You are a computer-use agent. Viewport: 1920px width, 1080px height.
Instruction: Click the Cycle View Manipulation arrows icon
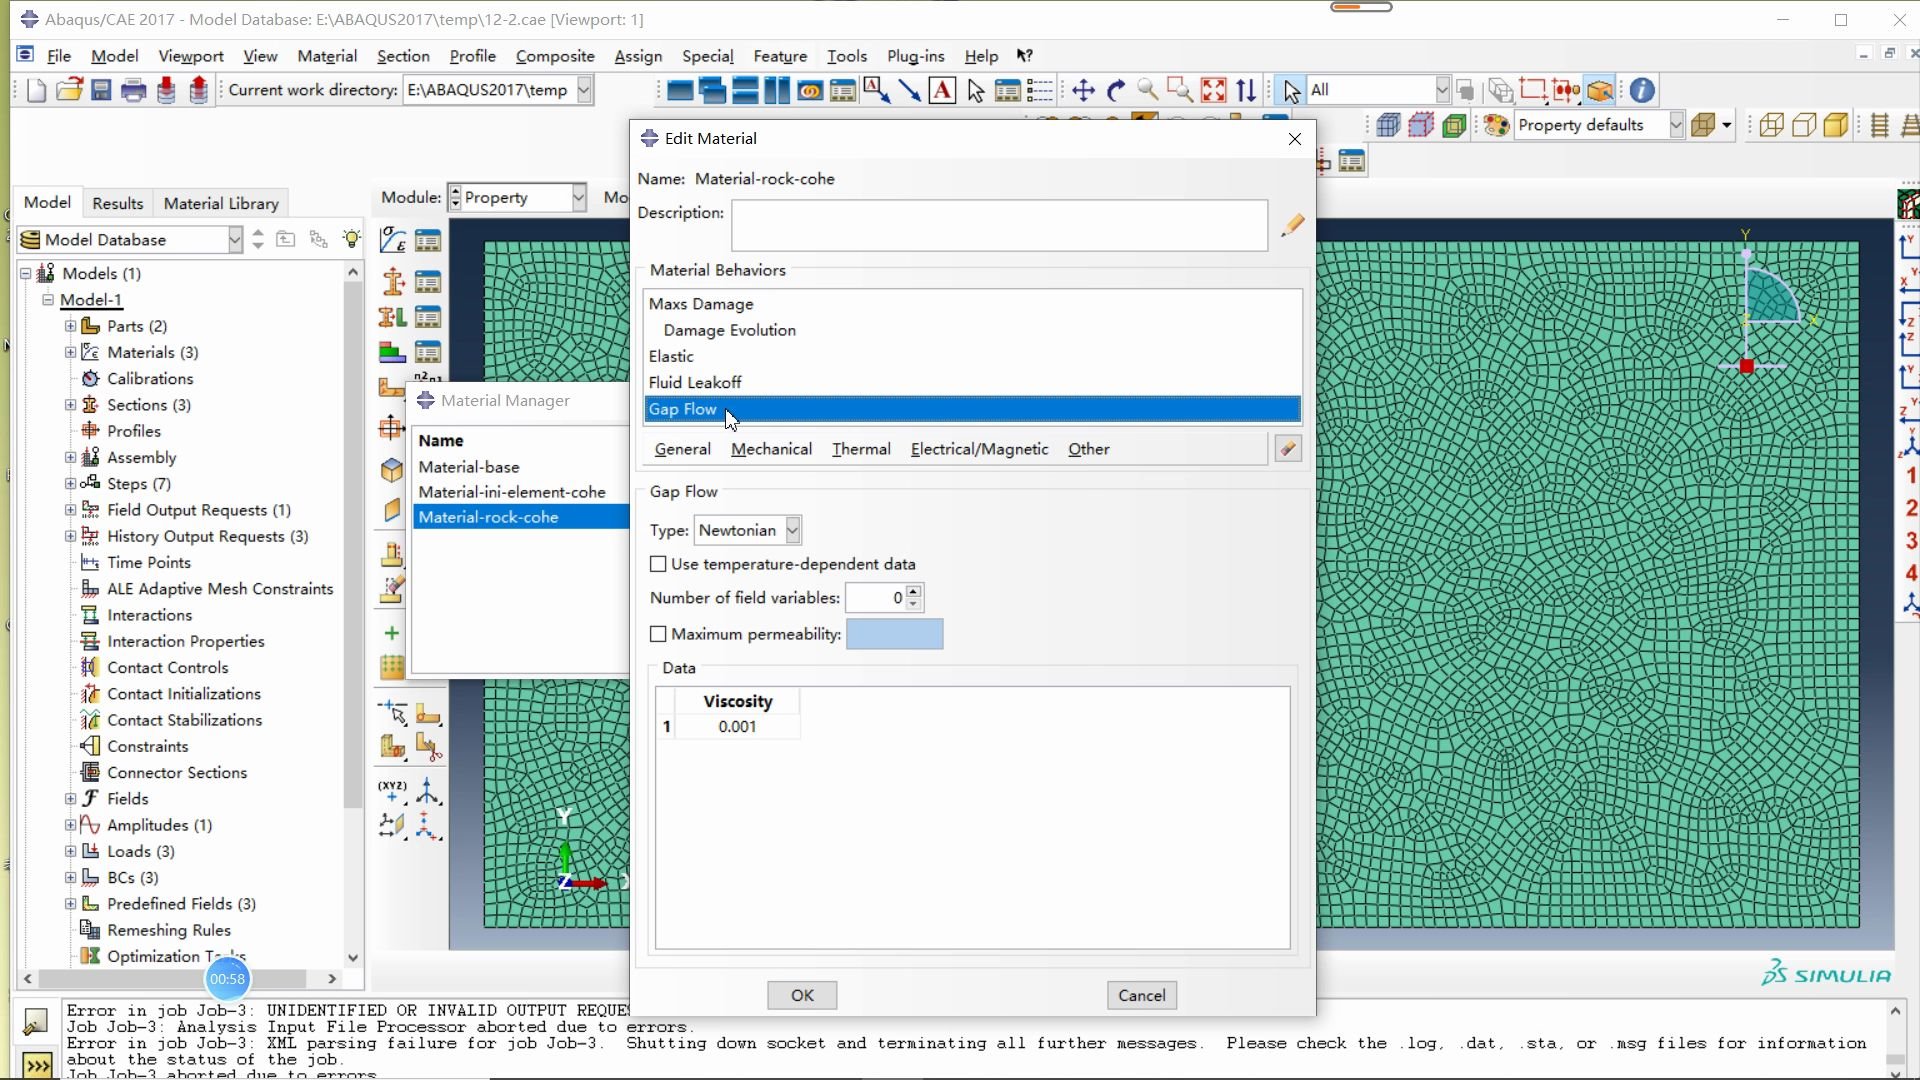coord(1246,91)
